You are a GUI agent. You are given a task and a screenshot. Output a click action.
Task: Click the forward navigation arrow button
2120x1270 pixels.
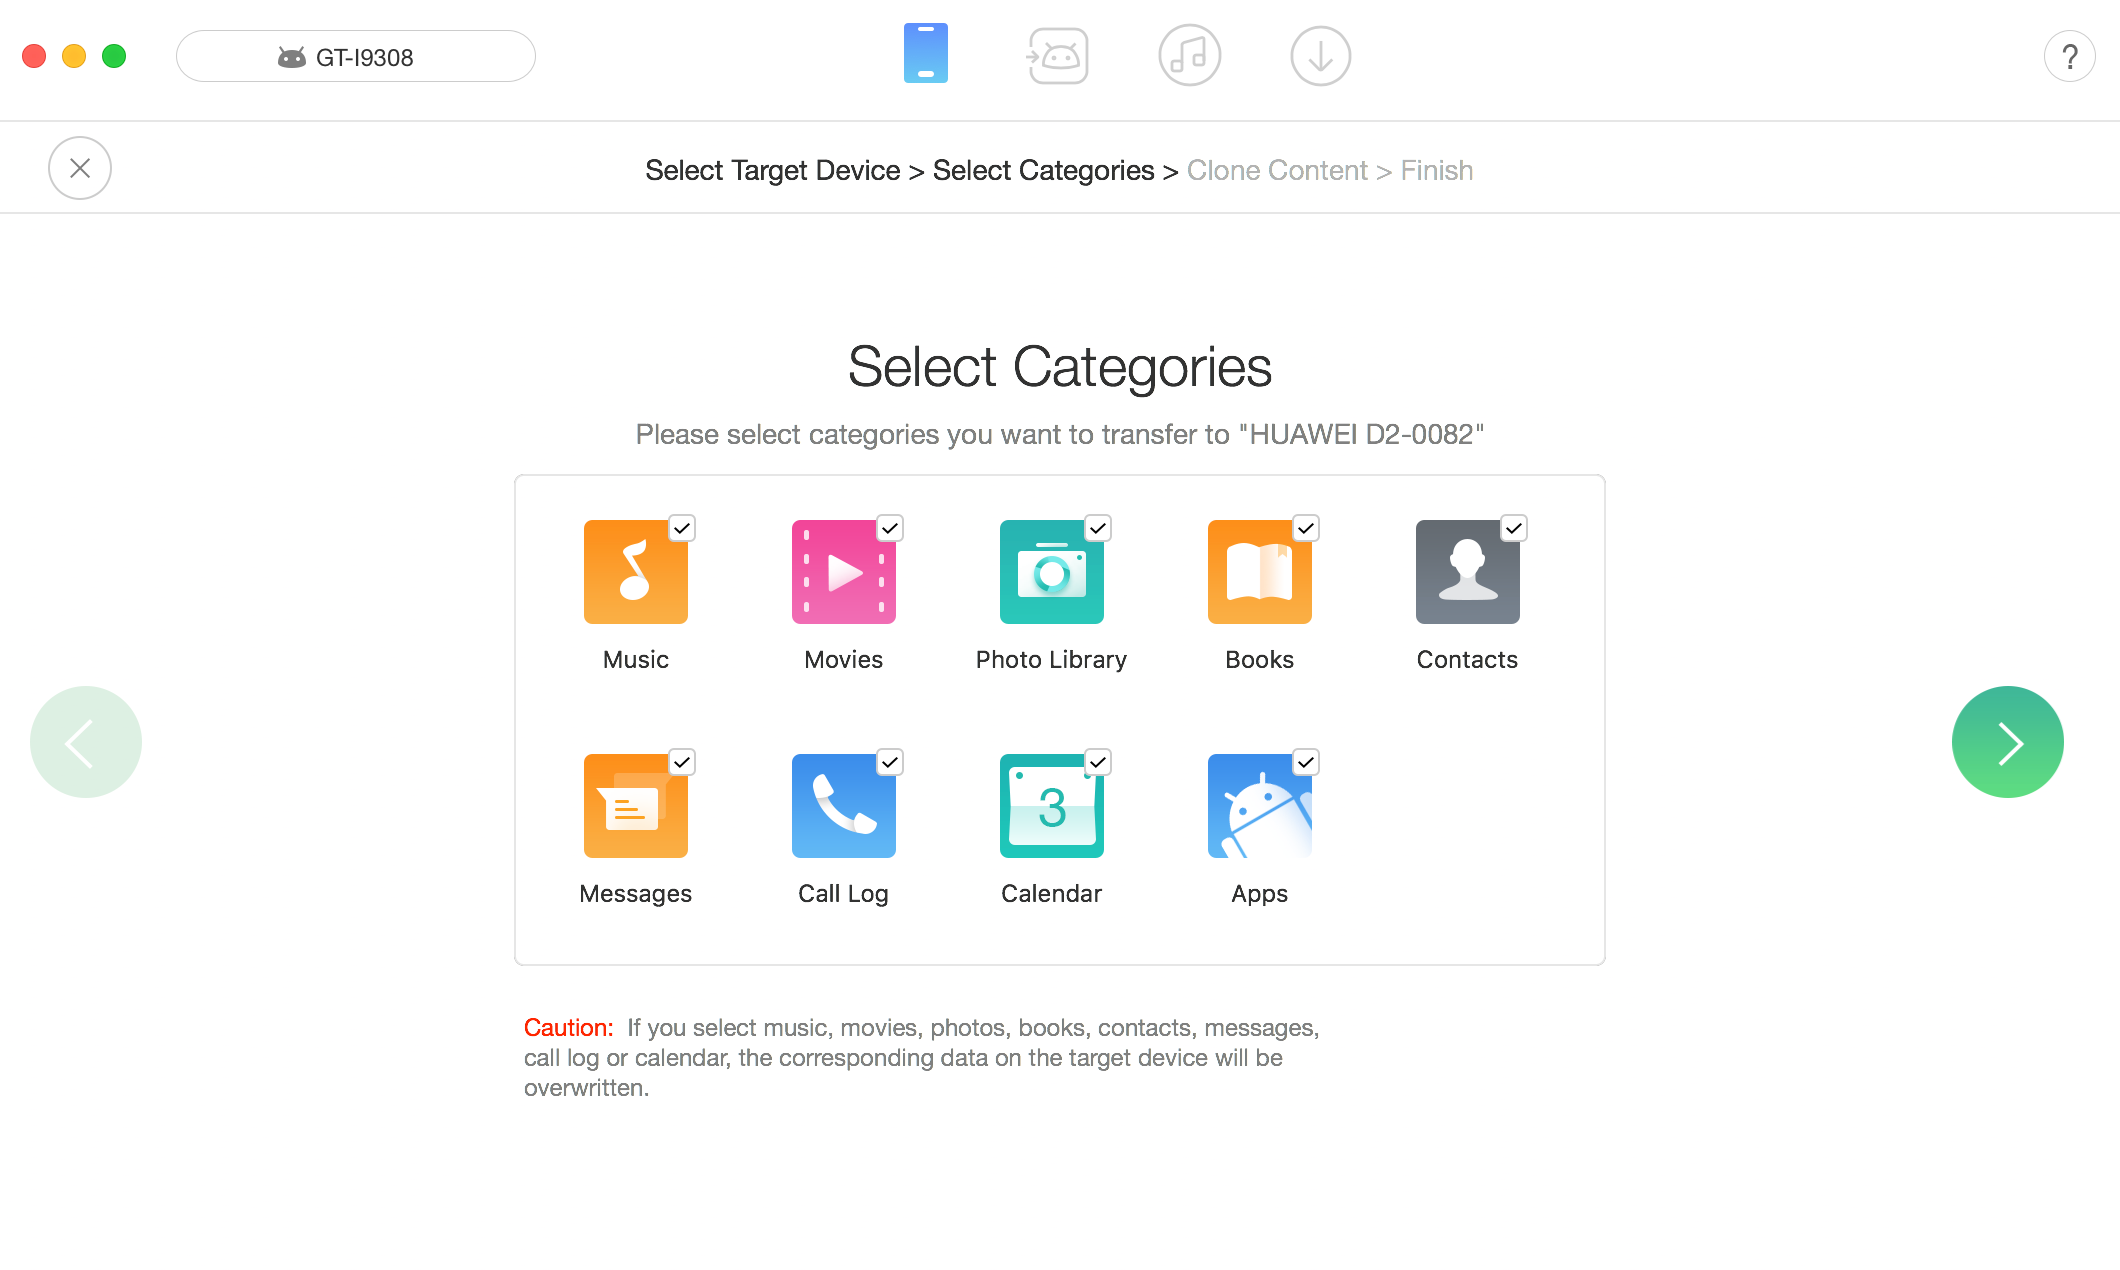point(2007,742)
